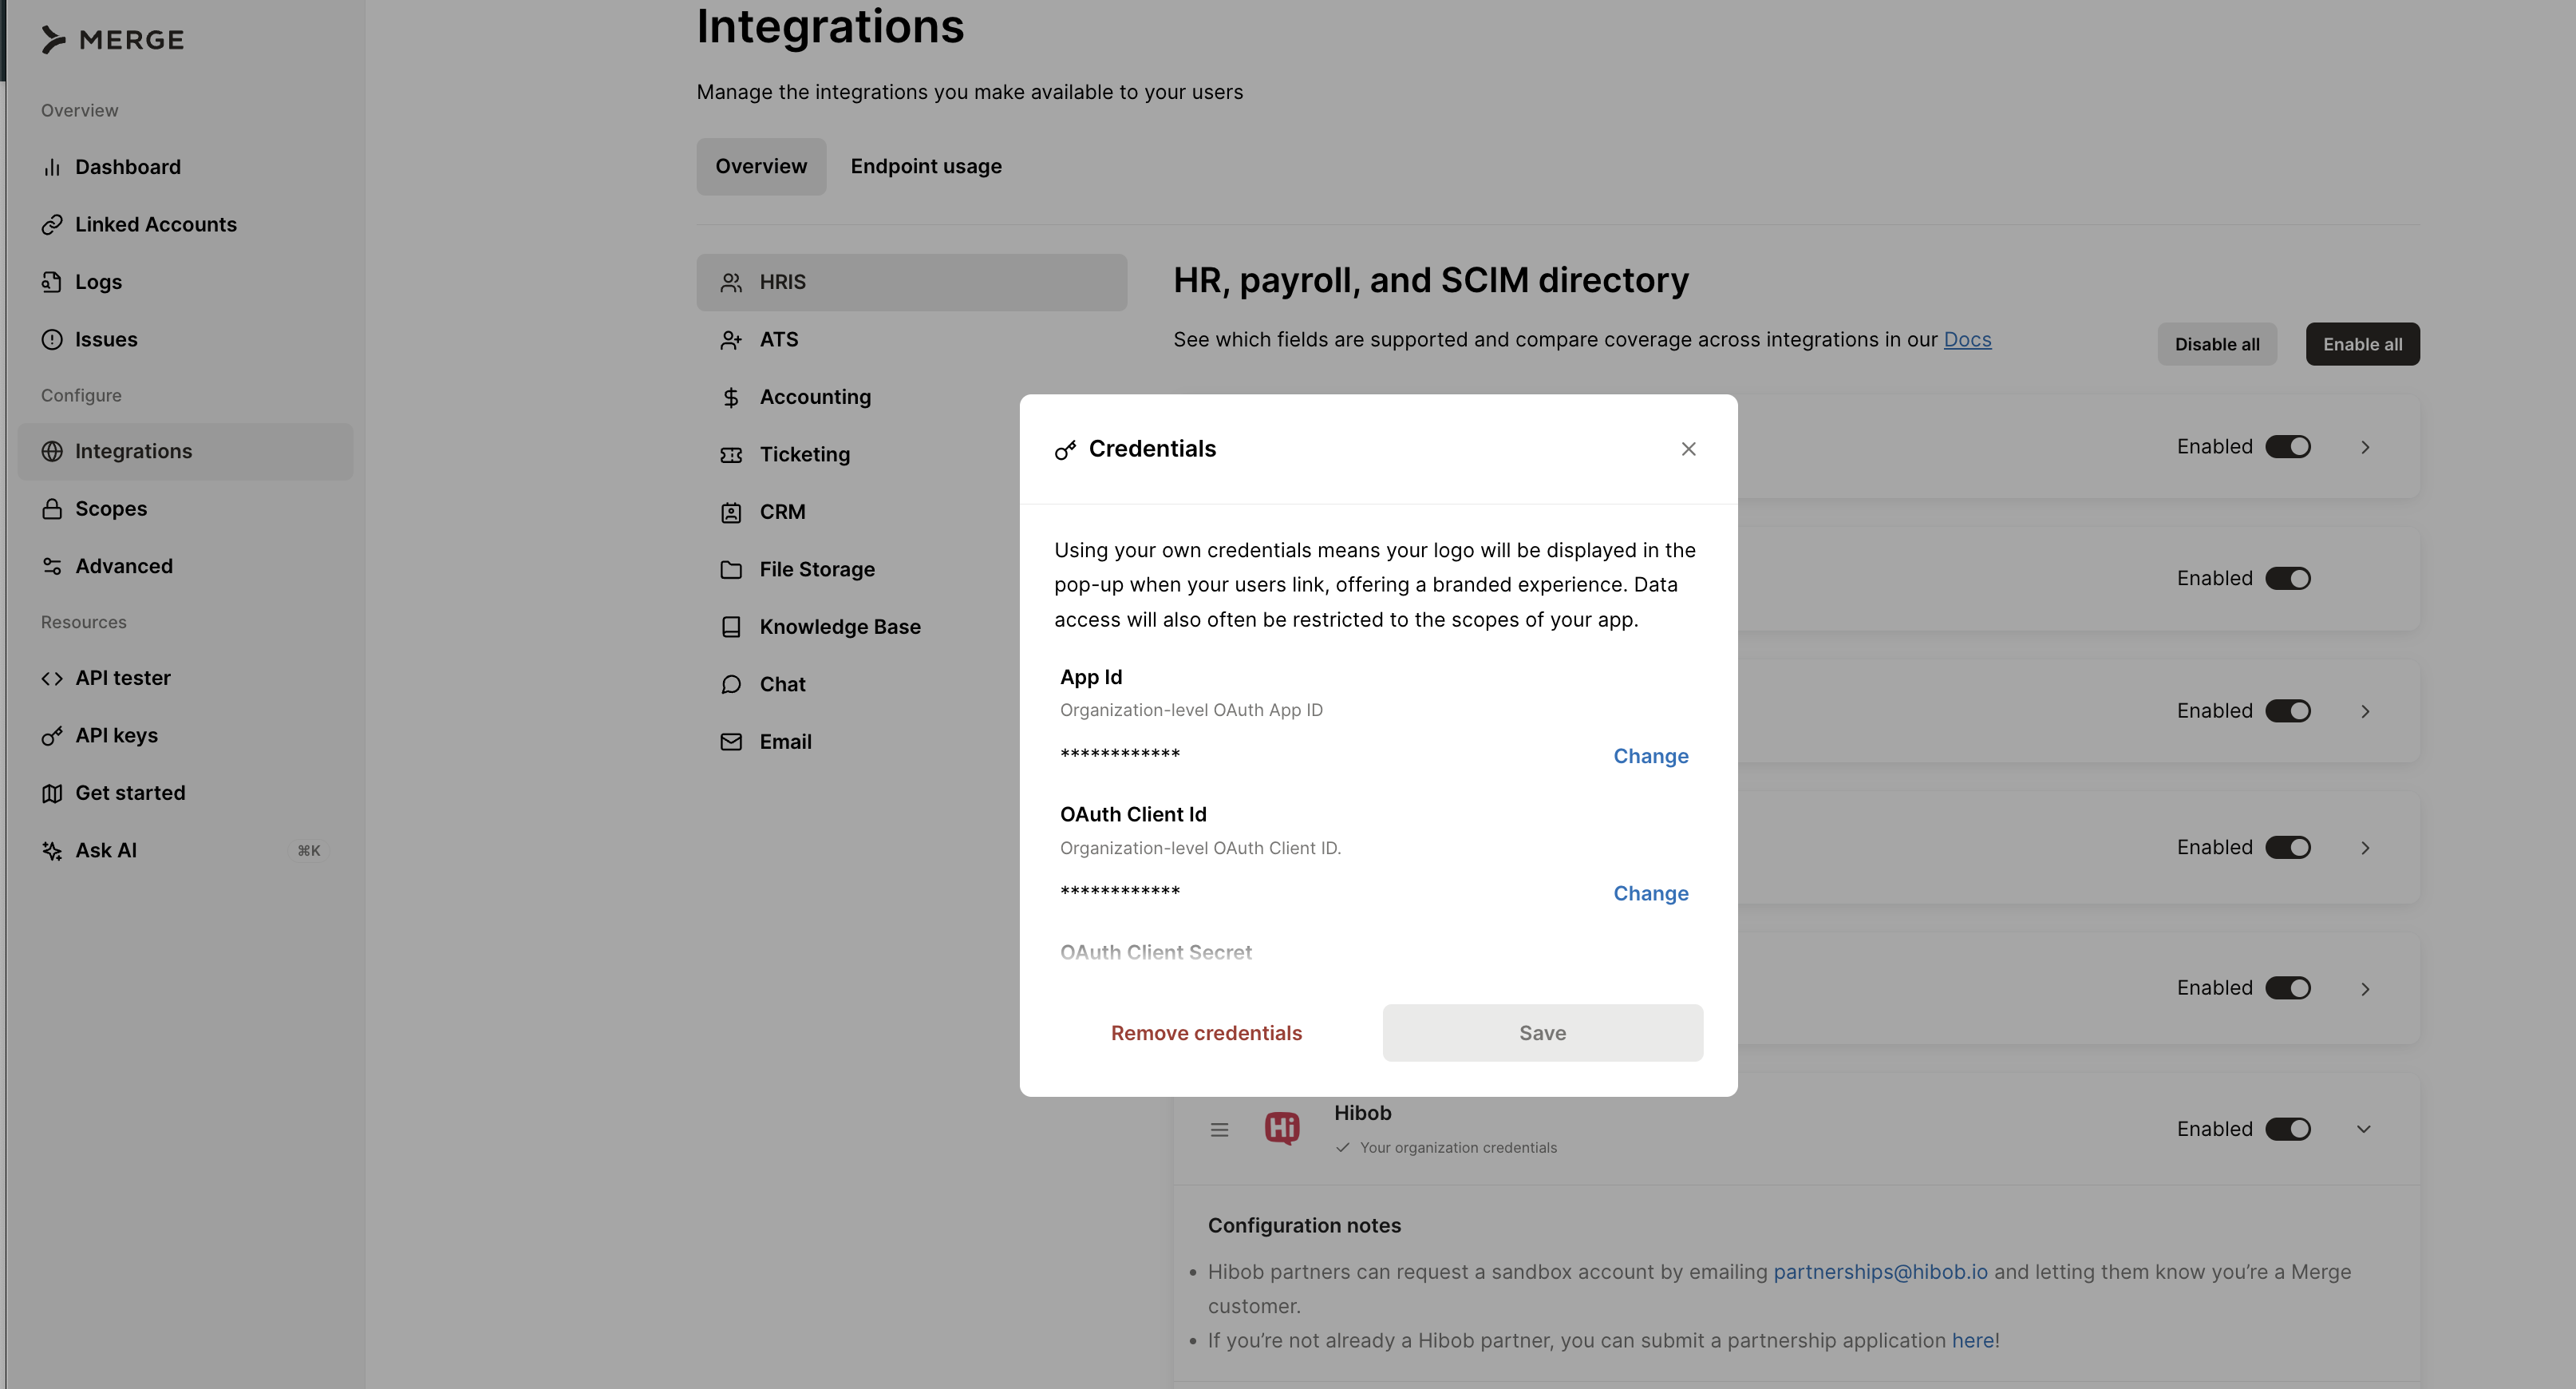Open Linked Accounts via its chain icon
The height and width of the screenshot is (1389, 2576).
52,224
